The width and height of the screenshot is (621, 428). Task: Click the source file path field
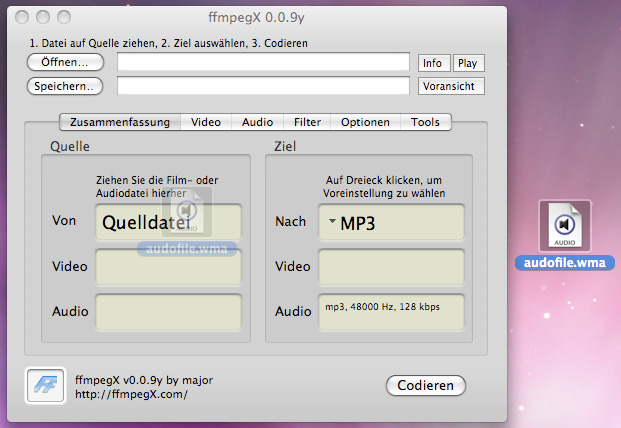pos(263,62)
